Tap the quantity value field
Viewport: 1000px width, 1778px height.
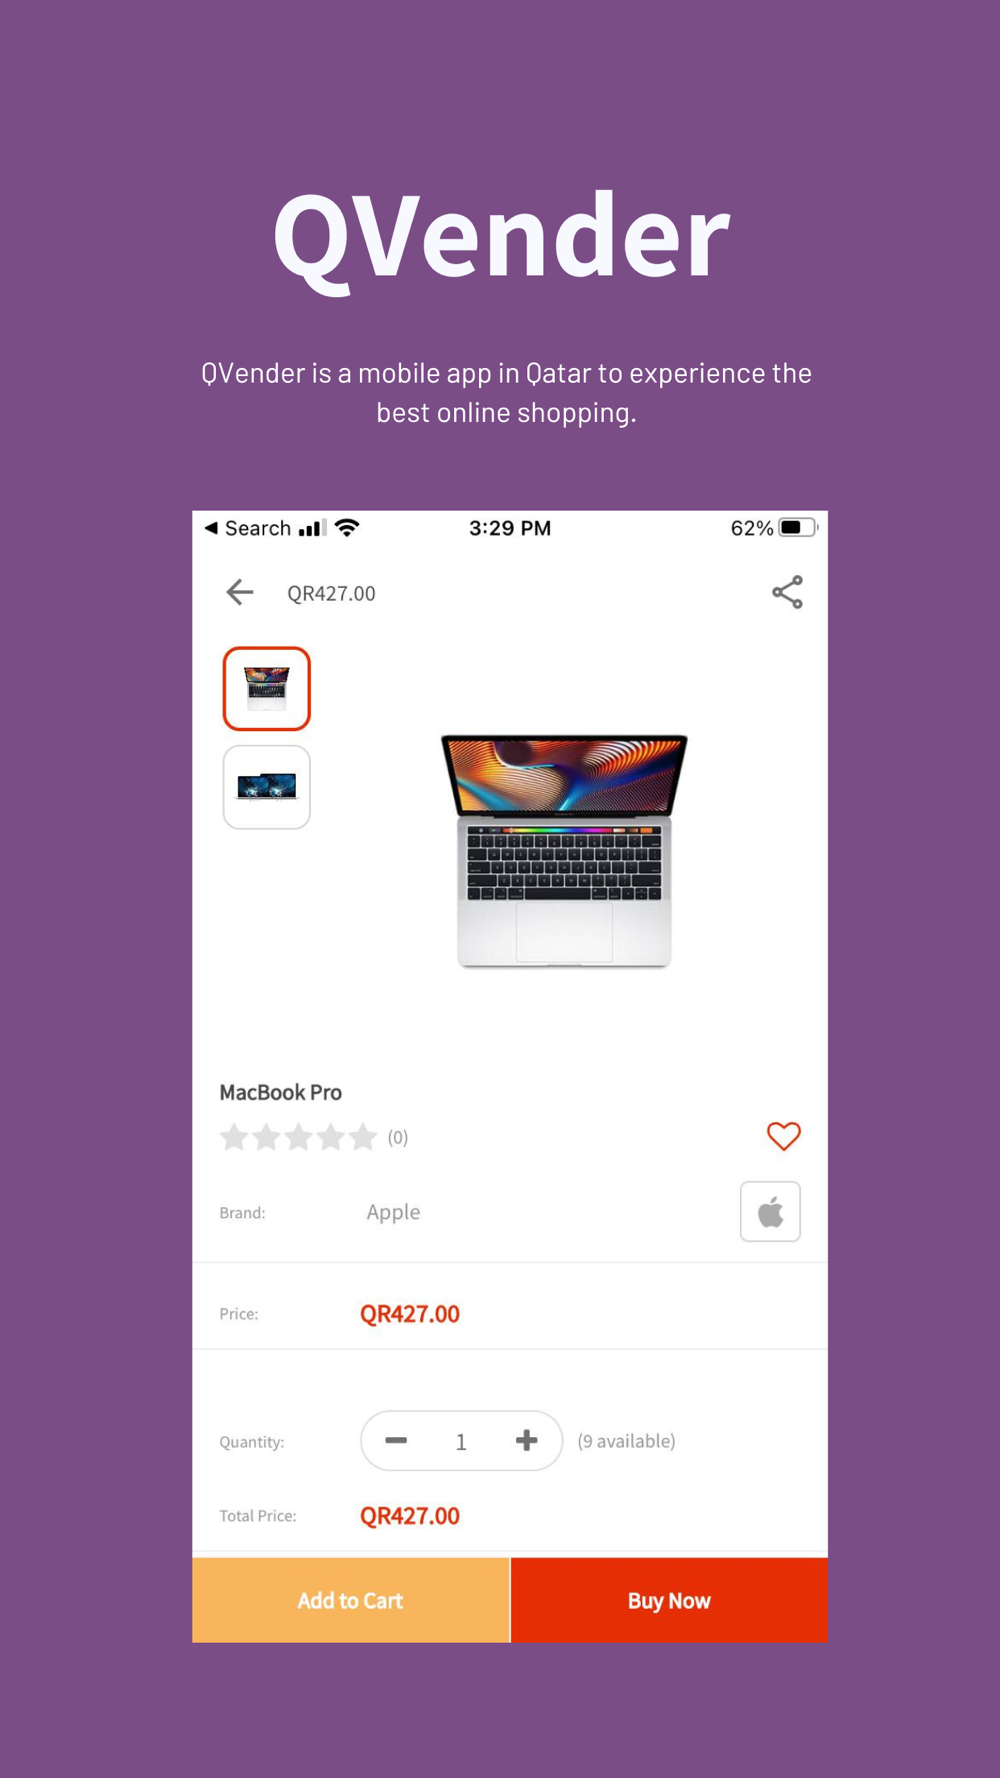tap(461, 1441)
